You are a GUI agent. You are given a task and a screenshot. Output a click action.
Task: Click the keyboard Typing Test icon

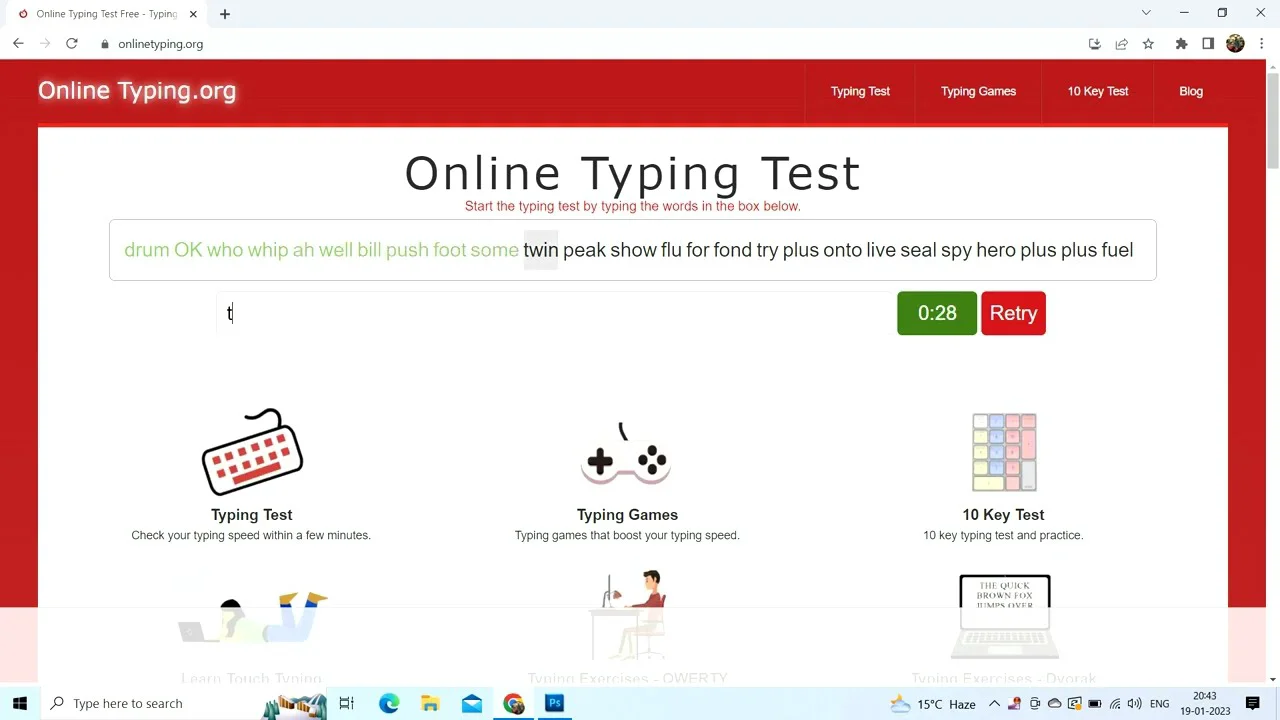click(x=252, y=452)
